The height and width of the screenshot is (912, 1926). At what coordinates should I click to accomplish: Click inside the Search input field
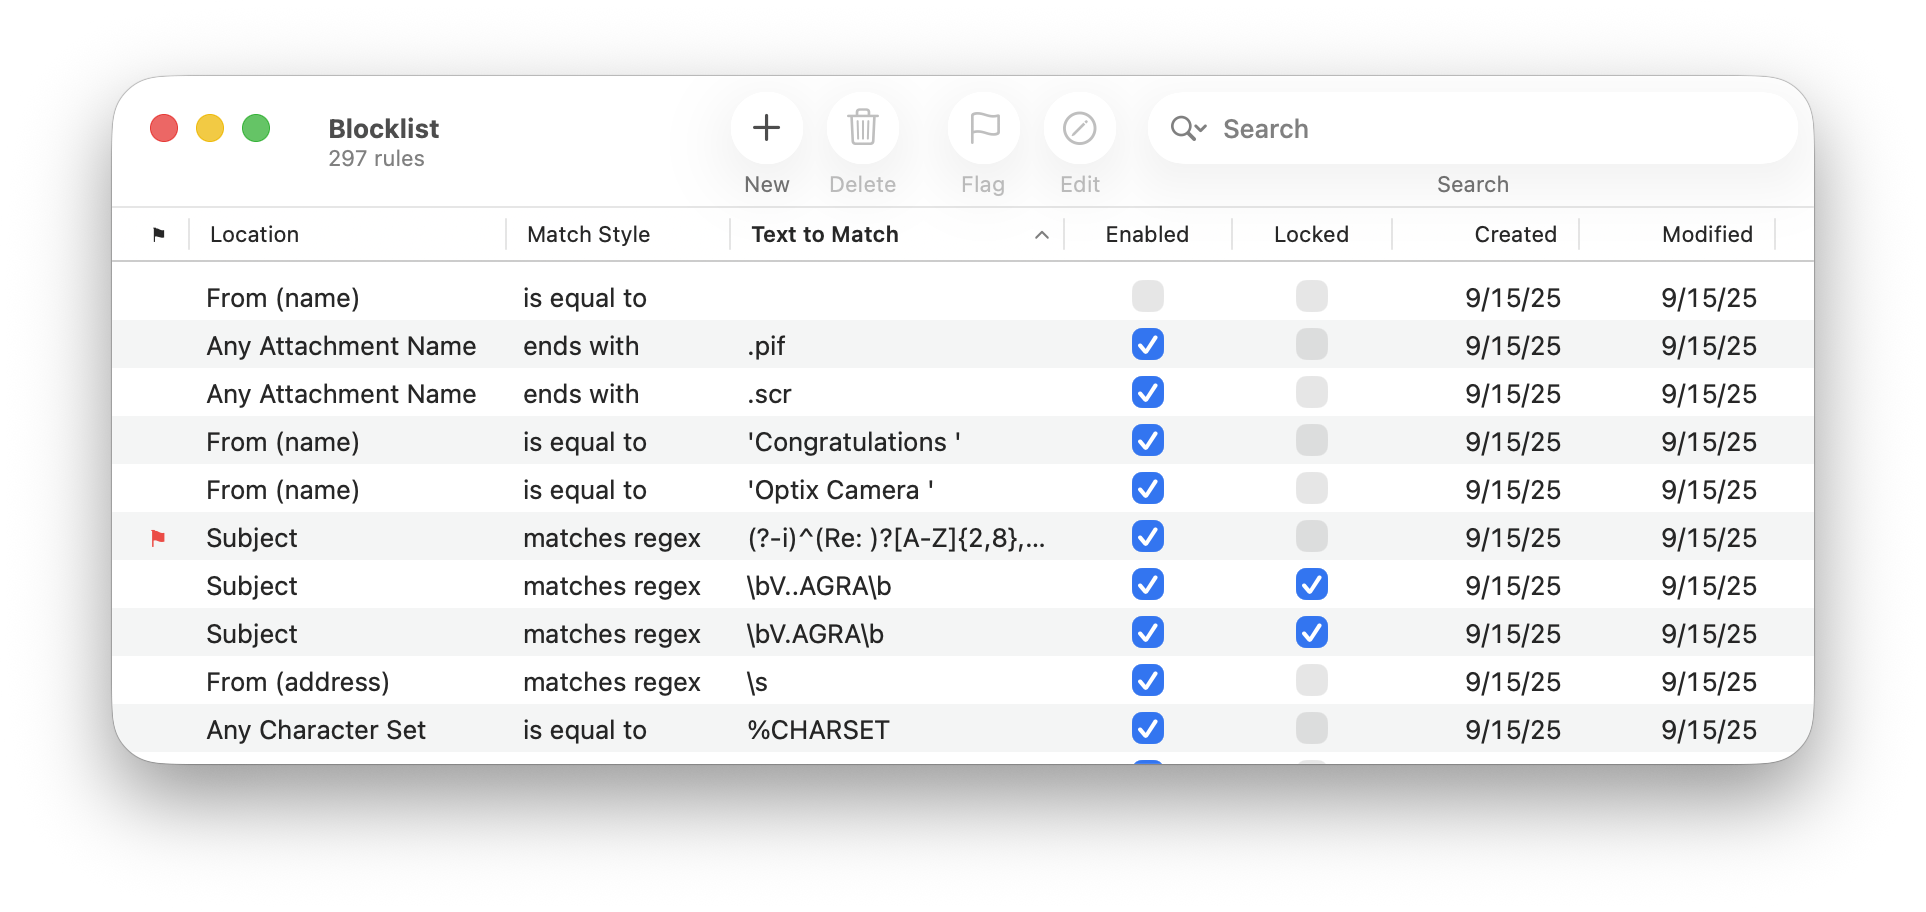[x=1400, y=128]
